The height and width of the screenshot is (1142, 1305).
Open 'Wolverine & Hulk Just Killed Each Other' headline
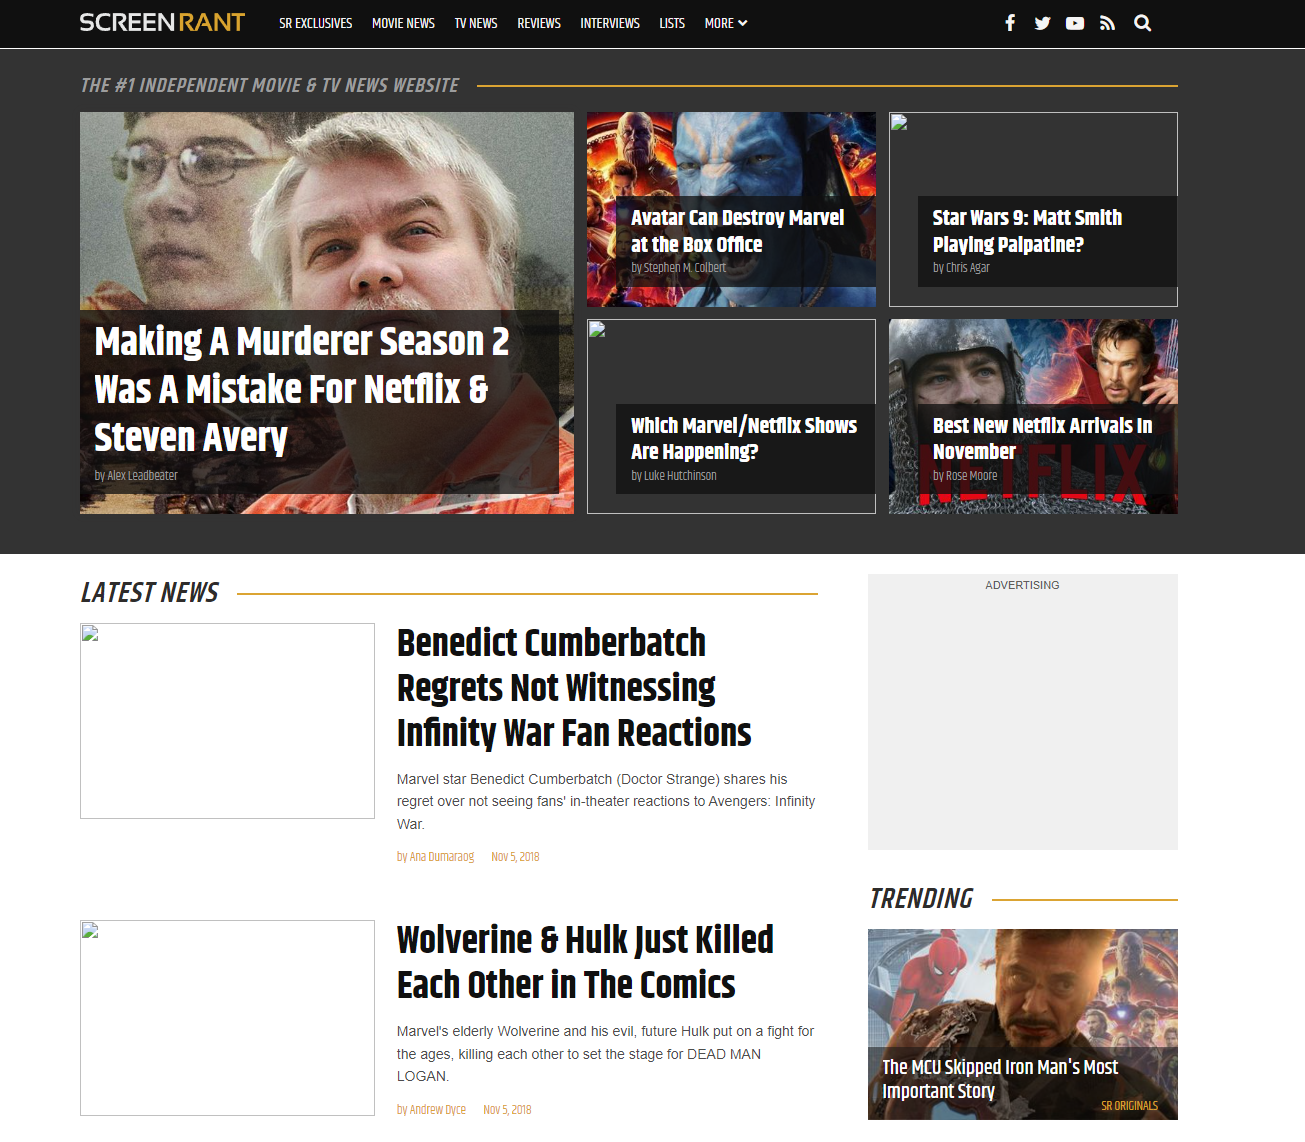coord(585,962)
